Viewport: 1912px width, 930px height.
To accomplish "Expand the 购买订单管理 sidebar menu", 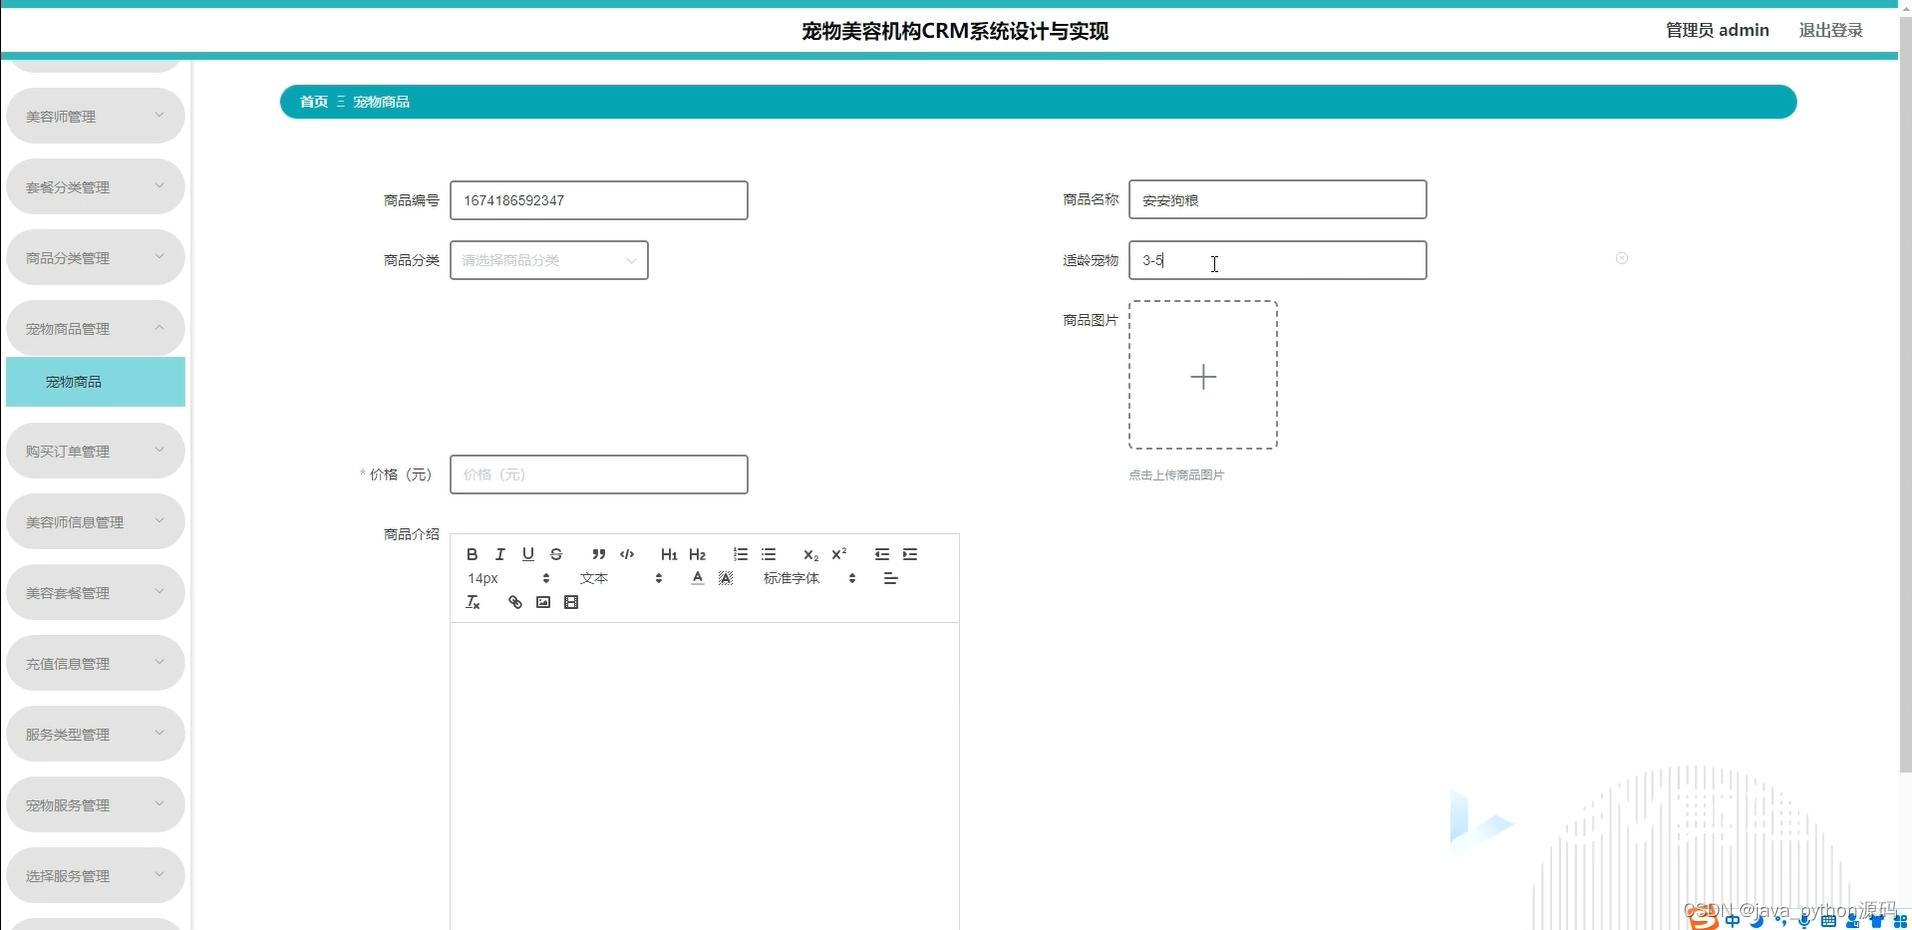I will [x=95, y=451].
